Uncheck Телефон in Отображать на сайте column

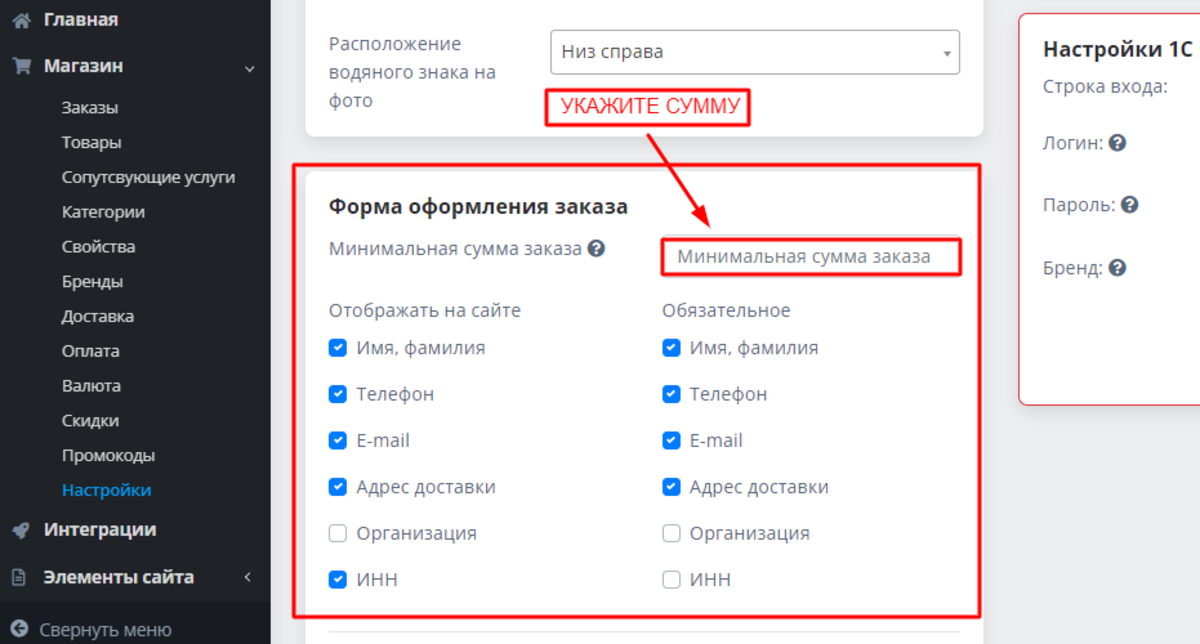[x=338, y=395]
